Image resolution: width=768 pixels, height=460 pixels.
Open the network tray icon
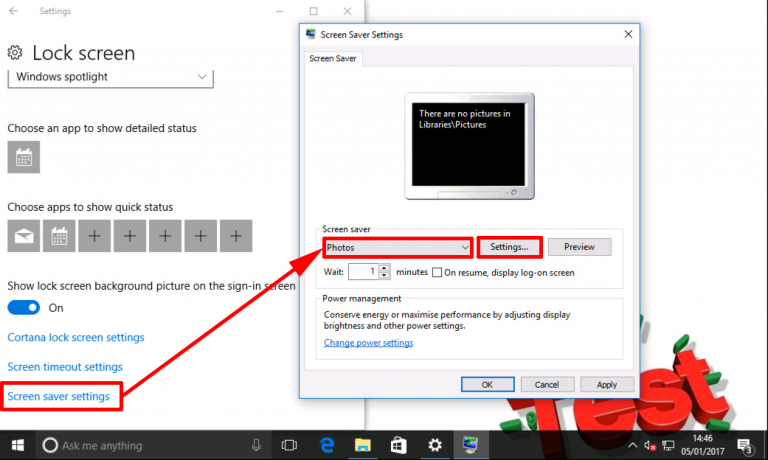[x=668, y=445]
